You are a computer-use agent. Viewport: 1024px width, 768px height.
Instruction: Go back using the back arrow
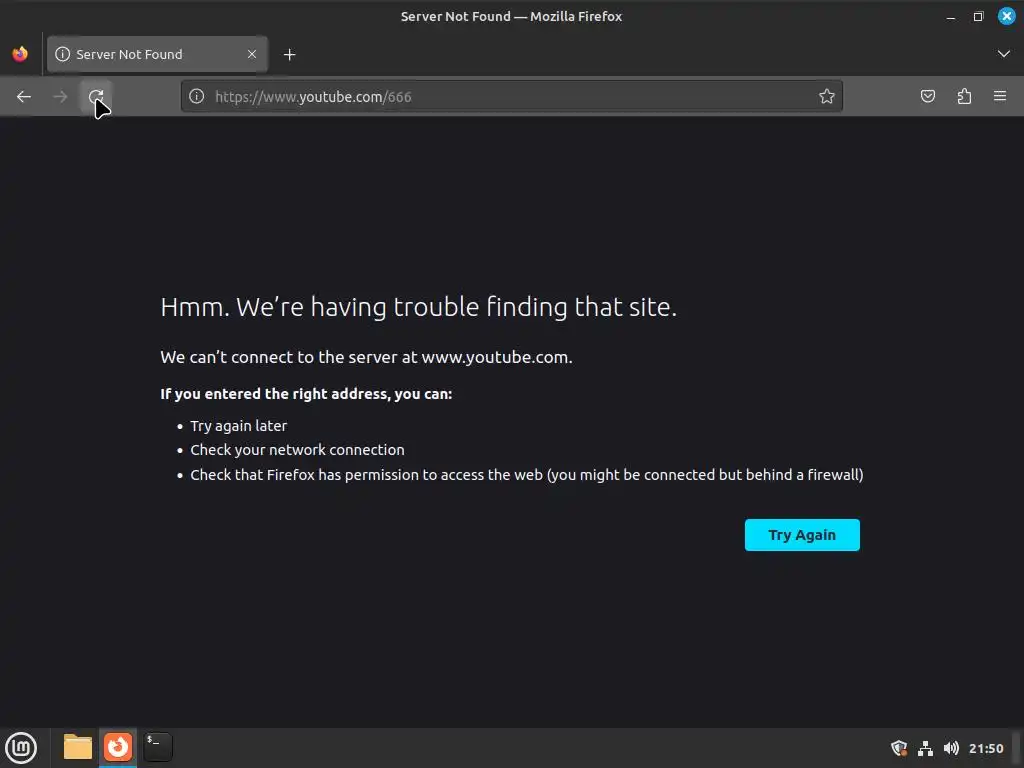pyautogui.click(x=24, y=97)
